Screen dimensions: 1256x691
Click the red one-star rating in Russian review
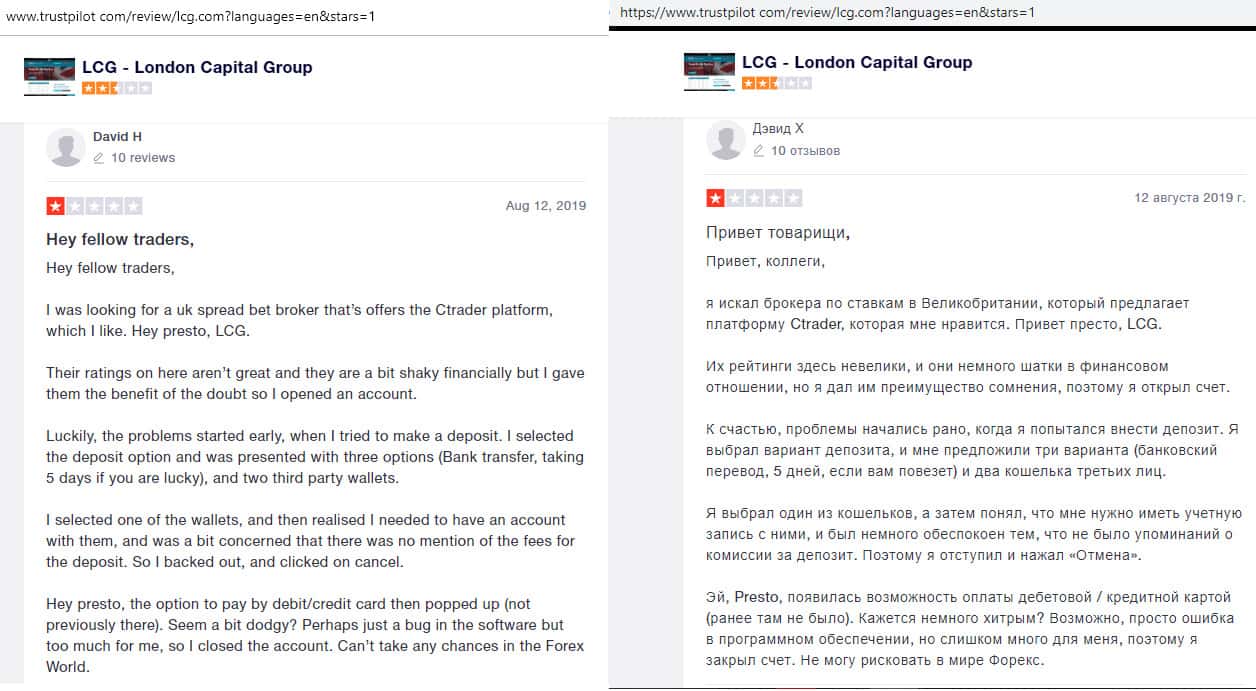click(x=754, y=198)
